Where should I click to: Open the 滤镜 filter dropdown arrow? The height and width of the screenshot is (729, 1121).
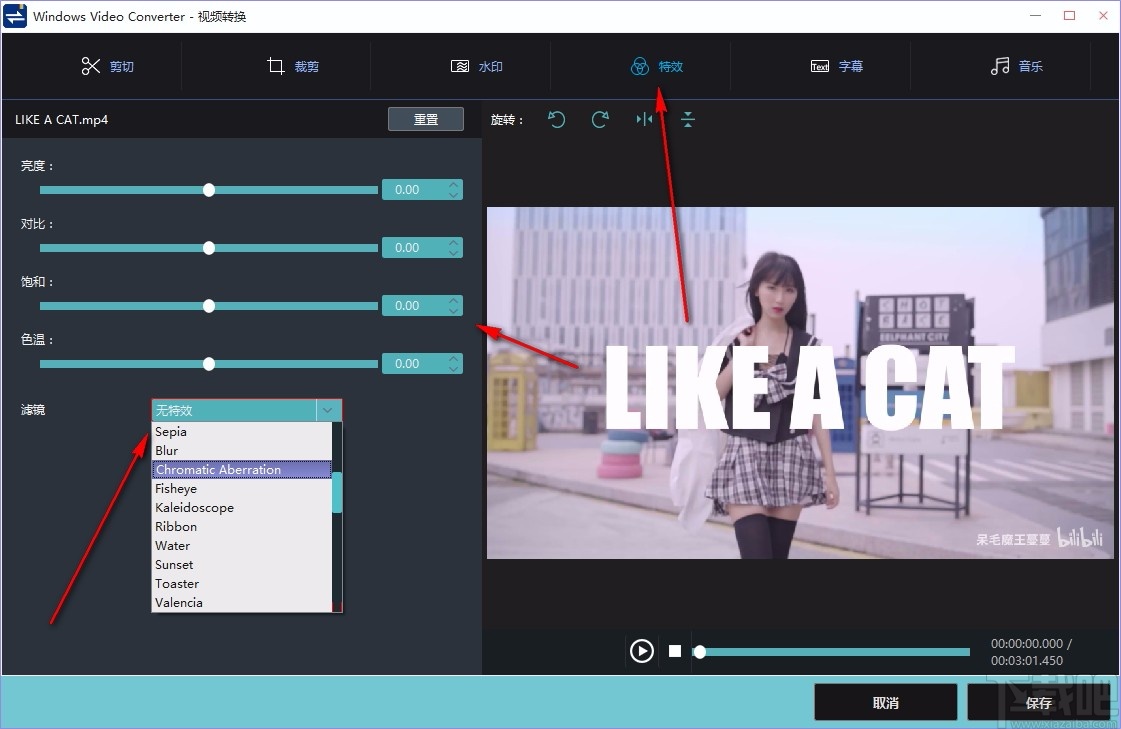(328, 410)
